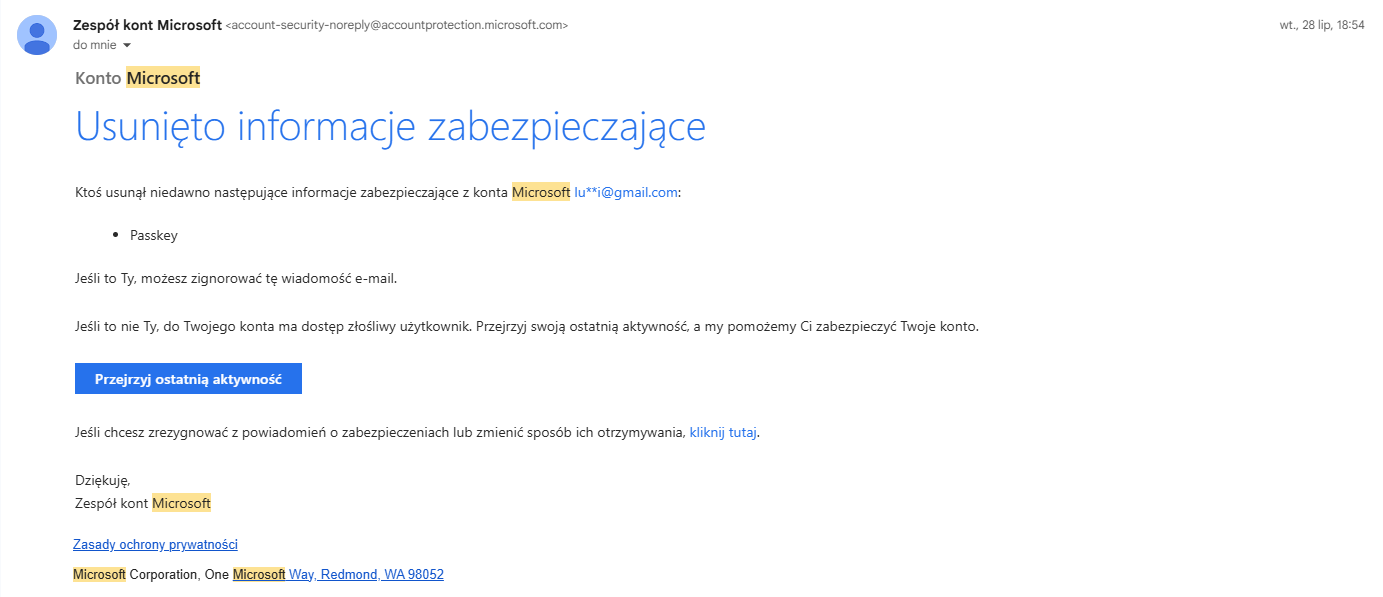The height and width of the screenshot is (597, 1383).
Task: Click the 'Passkey' bullet item
Action: tap(154, 236)
